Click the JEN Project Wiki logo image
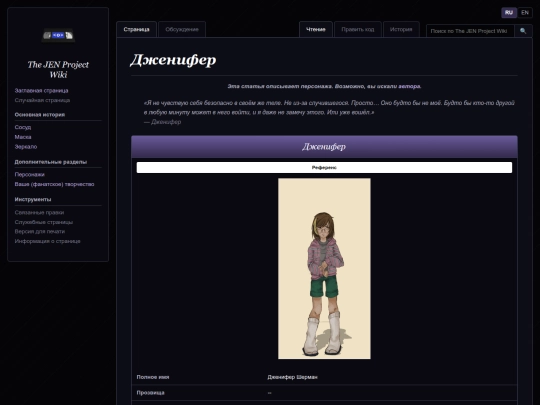This screenshot has width=540, height=405. click(x=58, y=35)
